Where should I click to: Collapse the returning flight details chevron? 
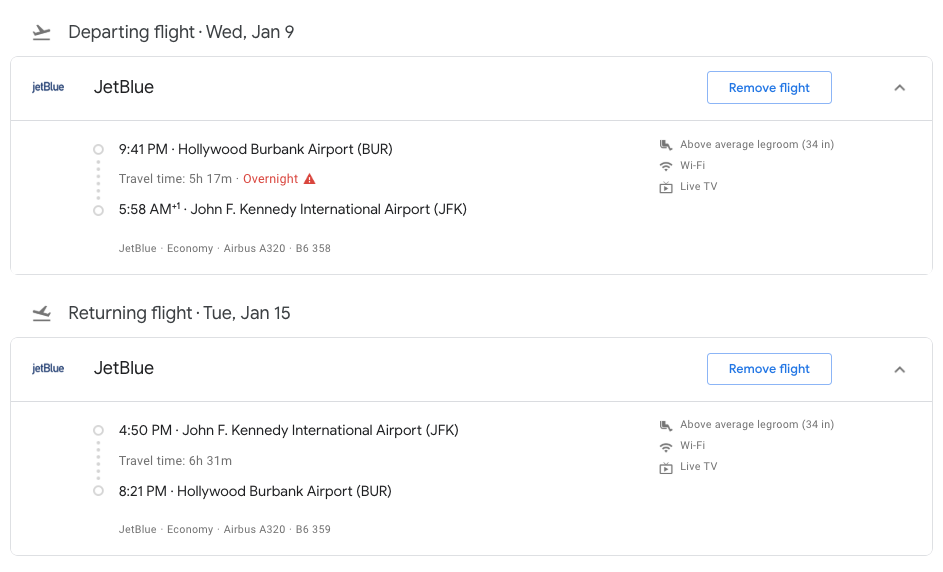click(x=899, y=369)
